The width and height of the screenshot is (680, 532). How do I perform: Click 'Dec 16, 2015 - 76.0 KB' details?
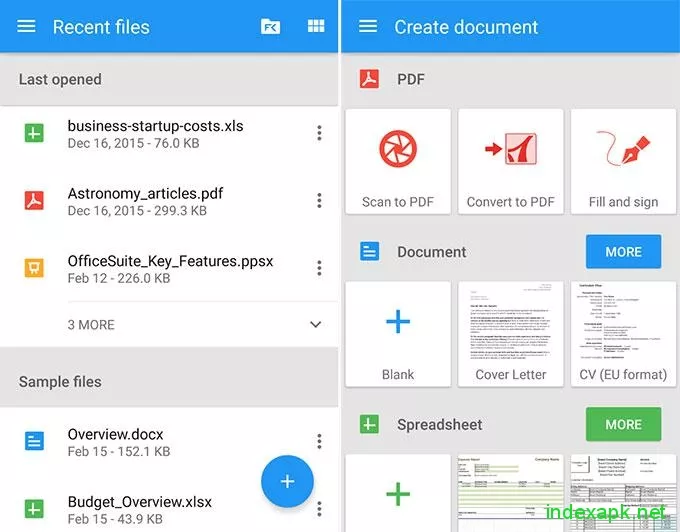[x=133, y=143]
